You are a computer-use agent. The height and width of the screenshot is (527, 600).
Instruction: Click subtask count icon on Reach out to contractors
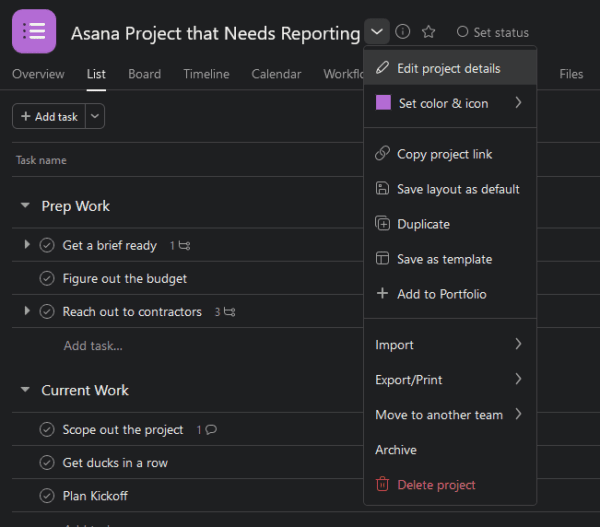pos(225,312)
